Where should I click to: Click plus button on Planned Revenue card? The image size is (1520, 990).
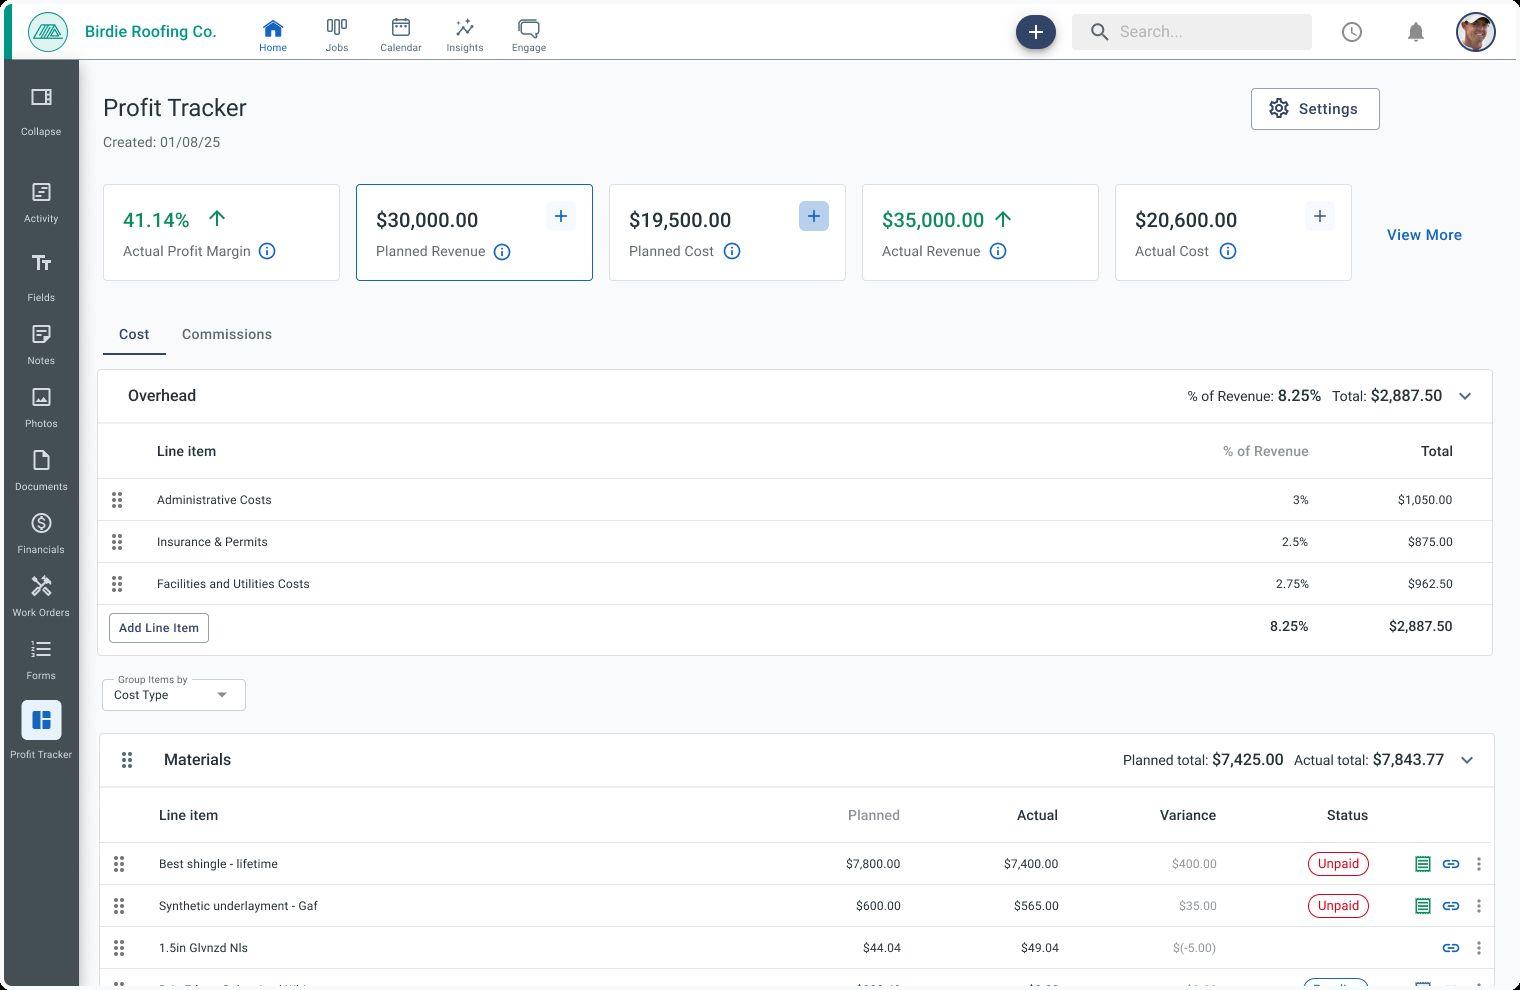coord(561,216)
